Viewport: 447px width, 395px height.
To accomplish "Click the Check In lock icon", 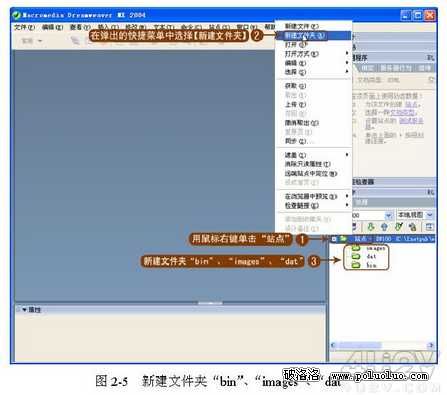I will coord(413,227).
